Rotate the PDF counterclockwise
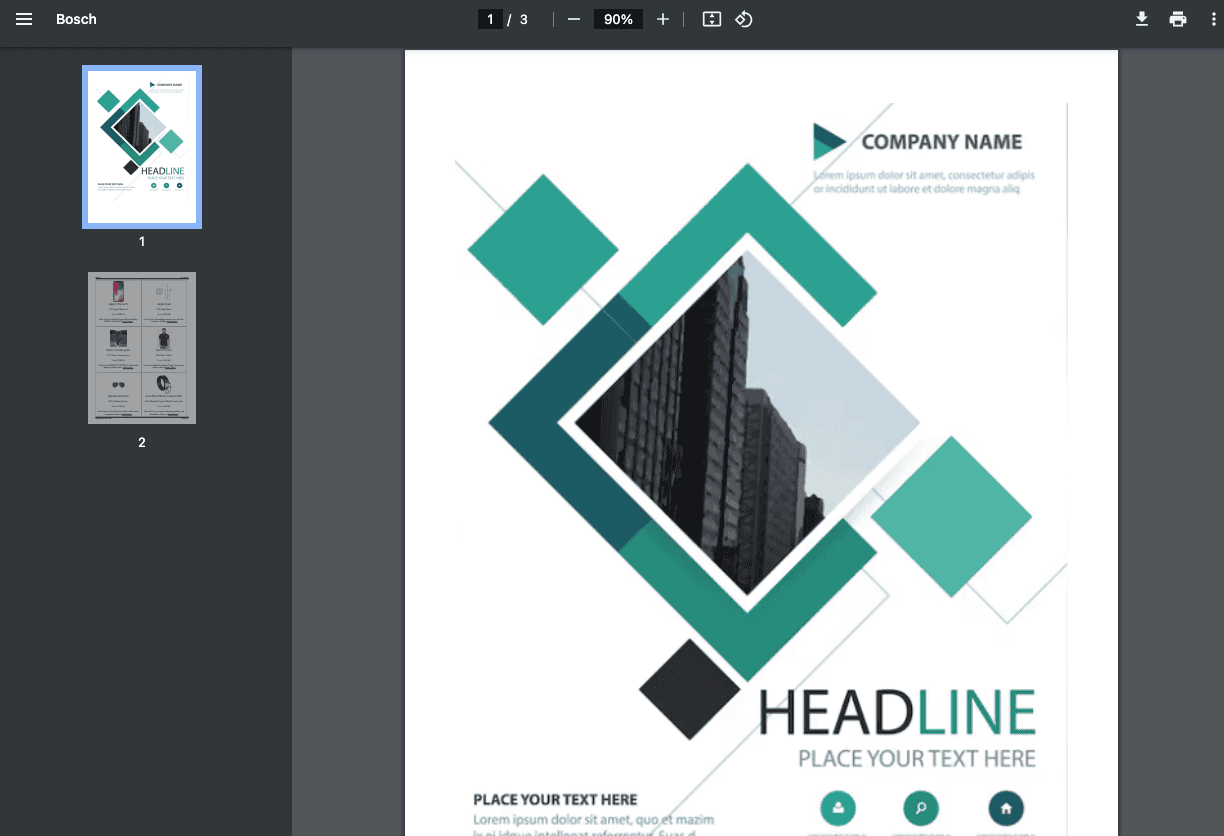Screen dimensions: 1224x836 [x=743, y=19]
